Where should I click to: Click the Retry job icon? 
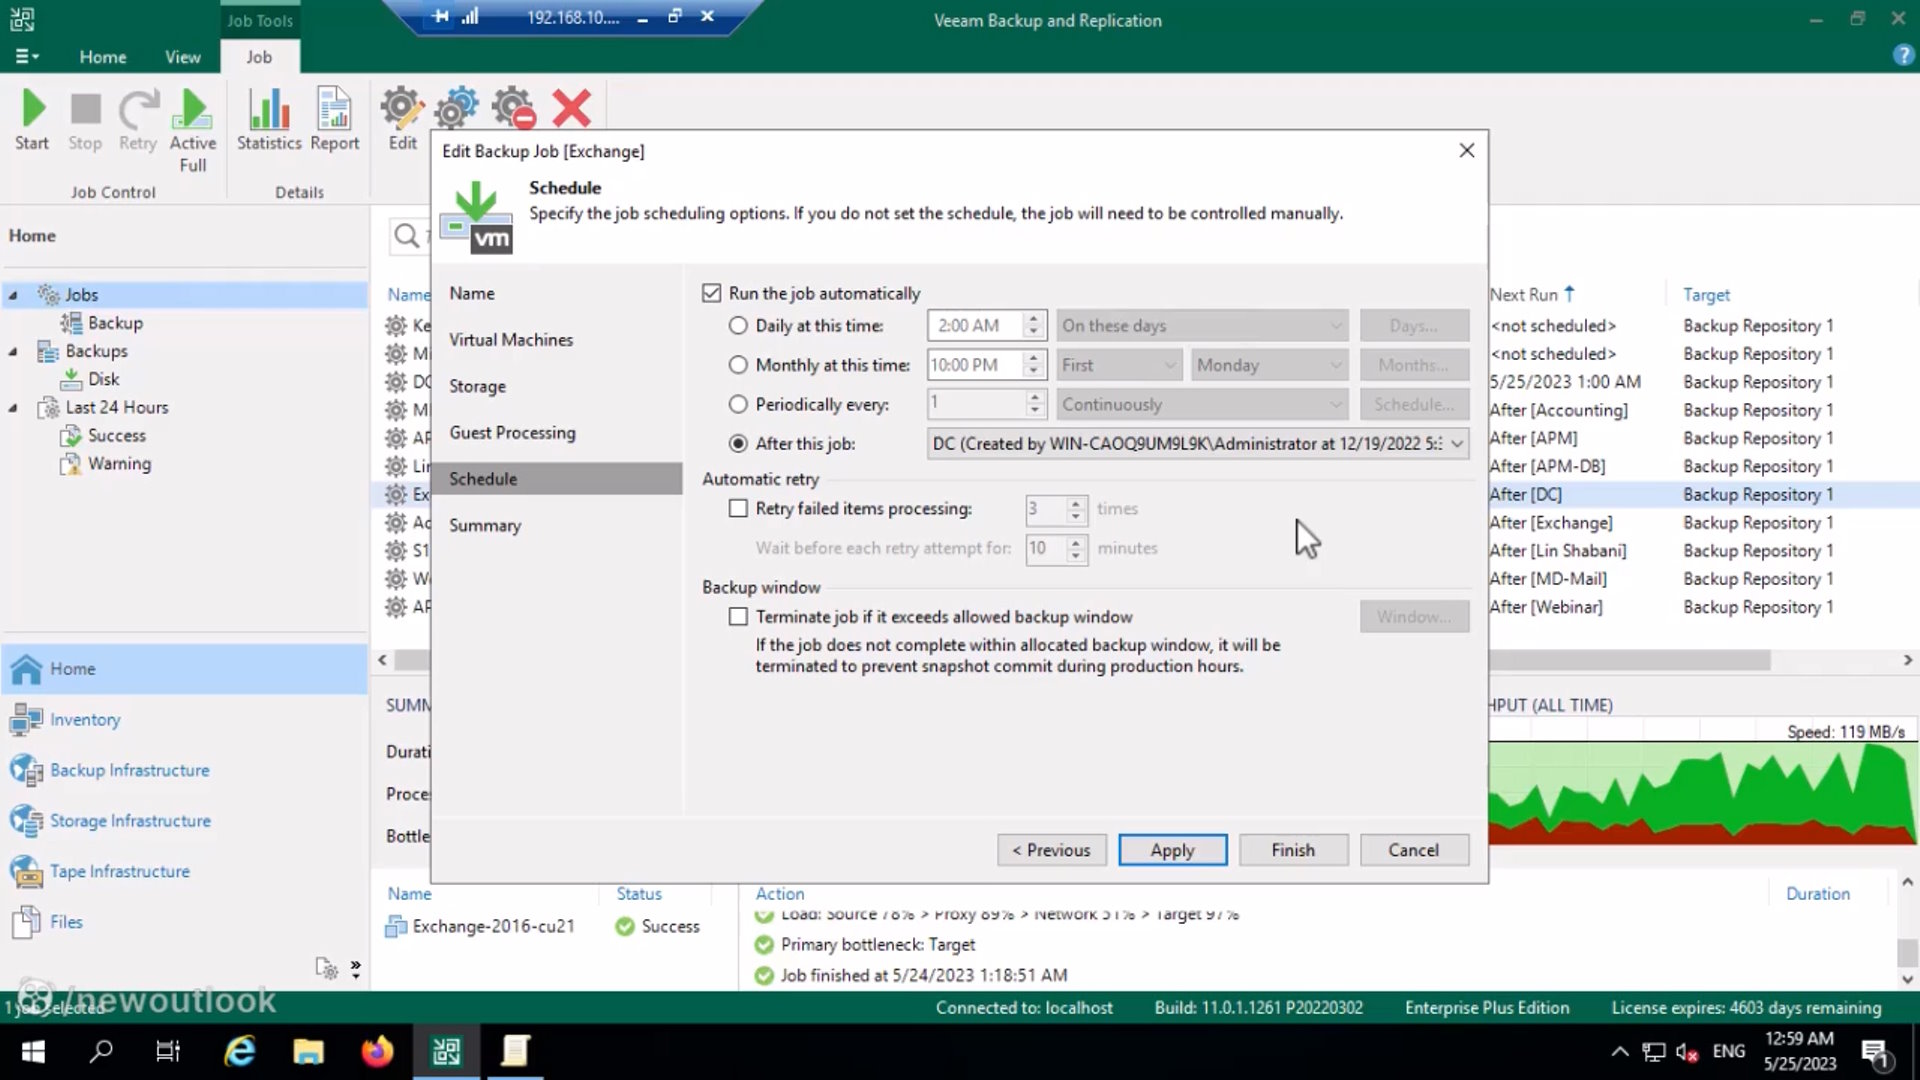click(x=138, y=120)
